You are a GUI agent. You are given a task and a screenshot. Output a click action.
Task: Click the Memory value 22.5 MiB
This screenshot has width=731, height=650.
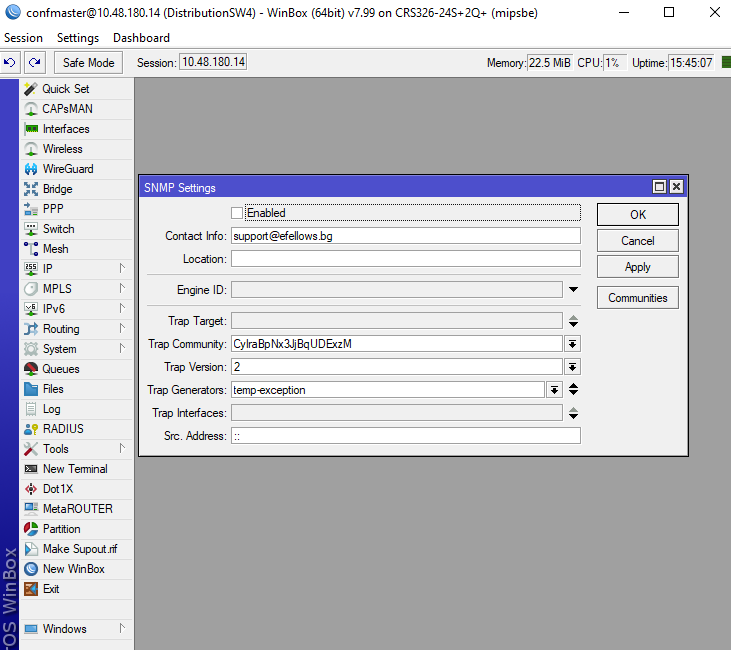point(550,62)
